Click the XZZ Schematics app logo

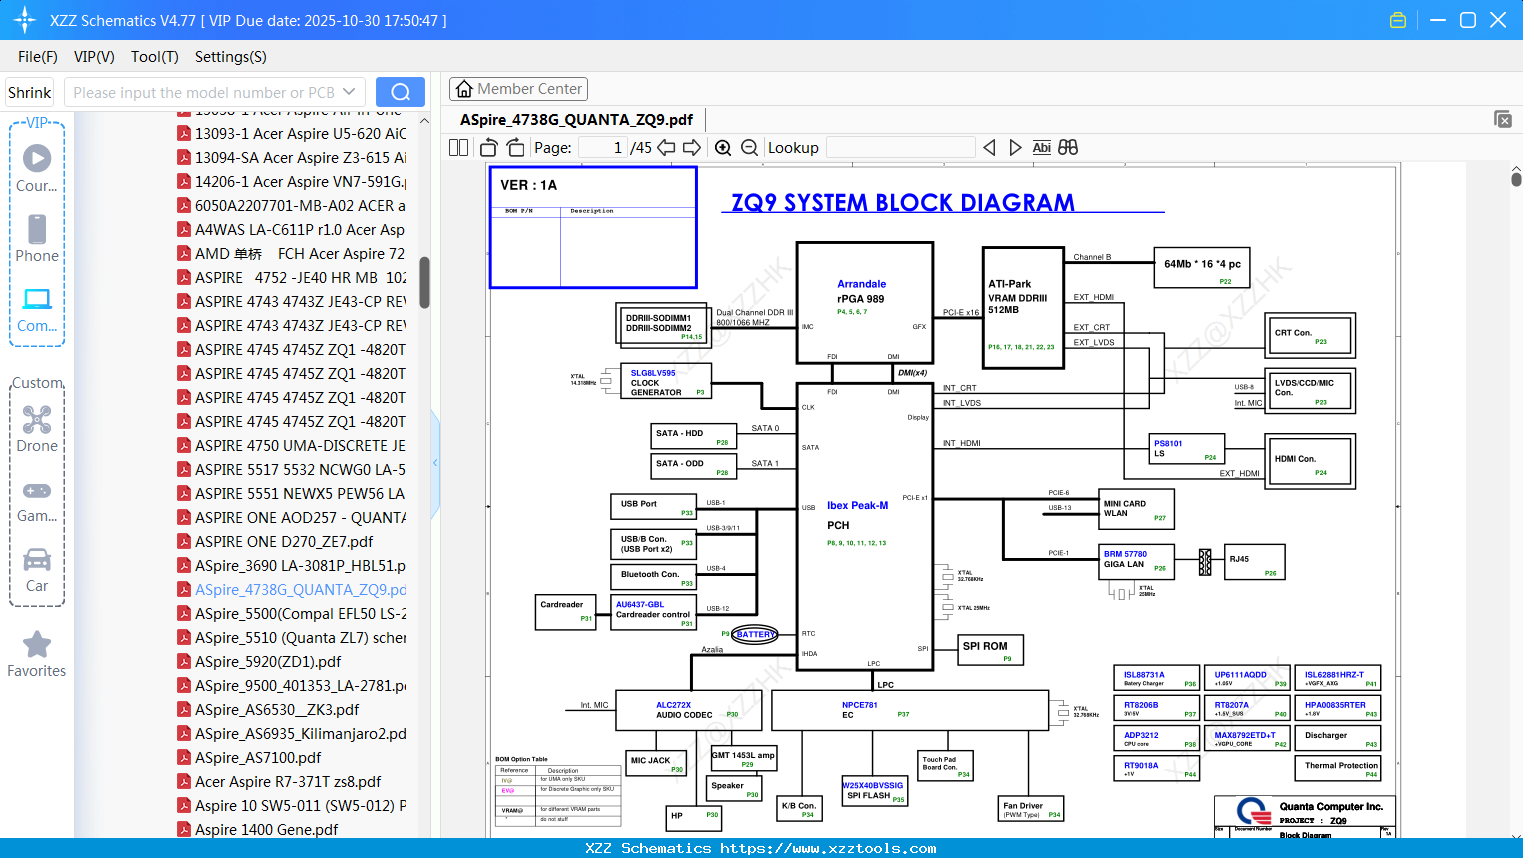click(x=25, y=20)
